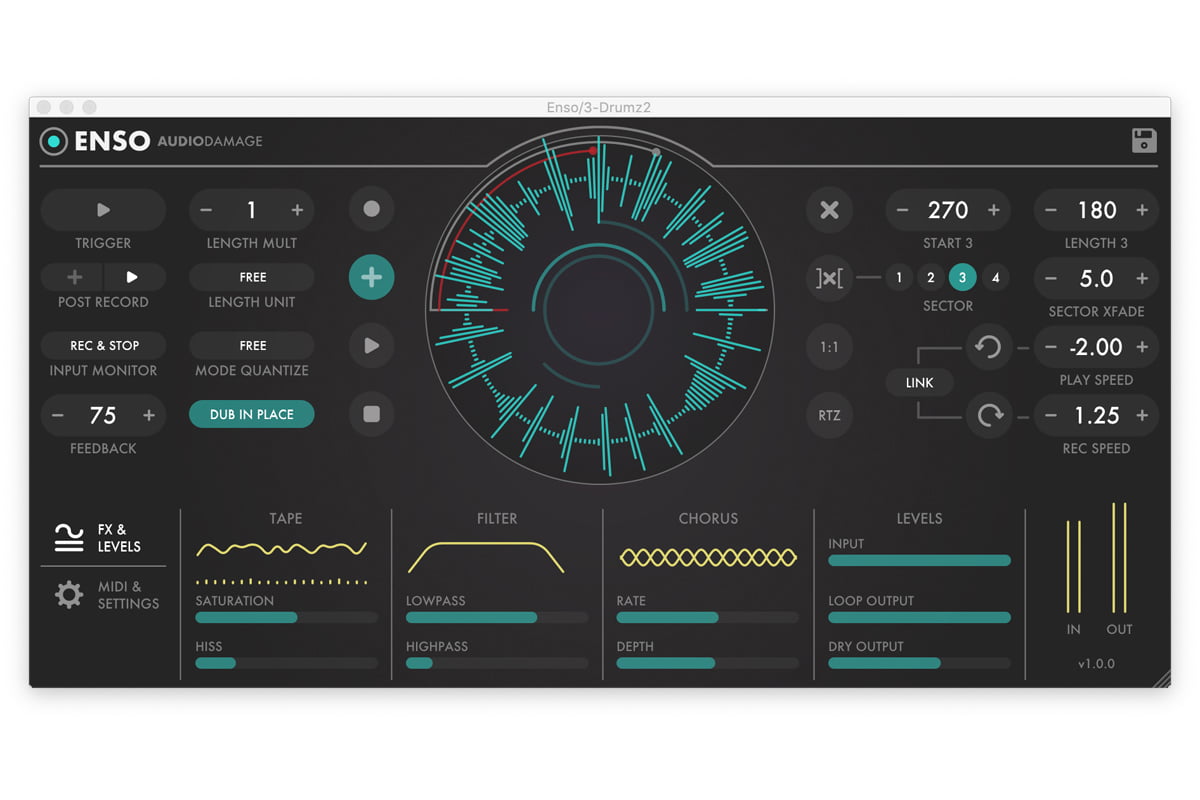Click the chorus waveform display
The image size is (1200, 800).
708,557
